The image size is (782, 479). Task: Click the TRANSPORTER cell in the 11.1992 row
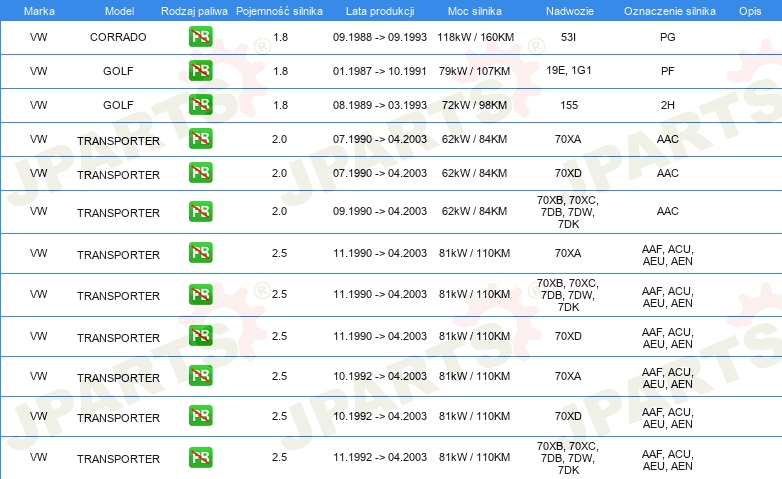pos(118,459)
